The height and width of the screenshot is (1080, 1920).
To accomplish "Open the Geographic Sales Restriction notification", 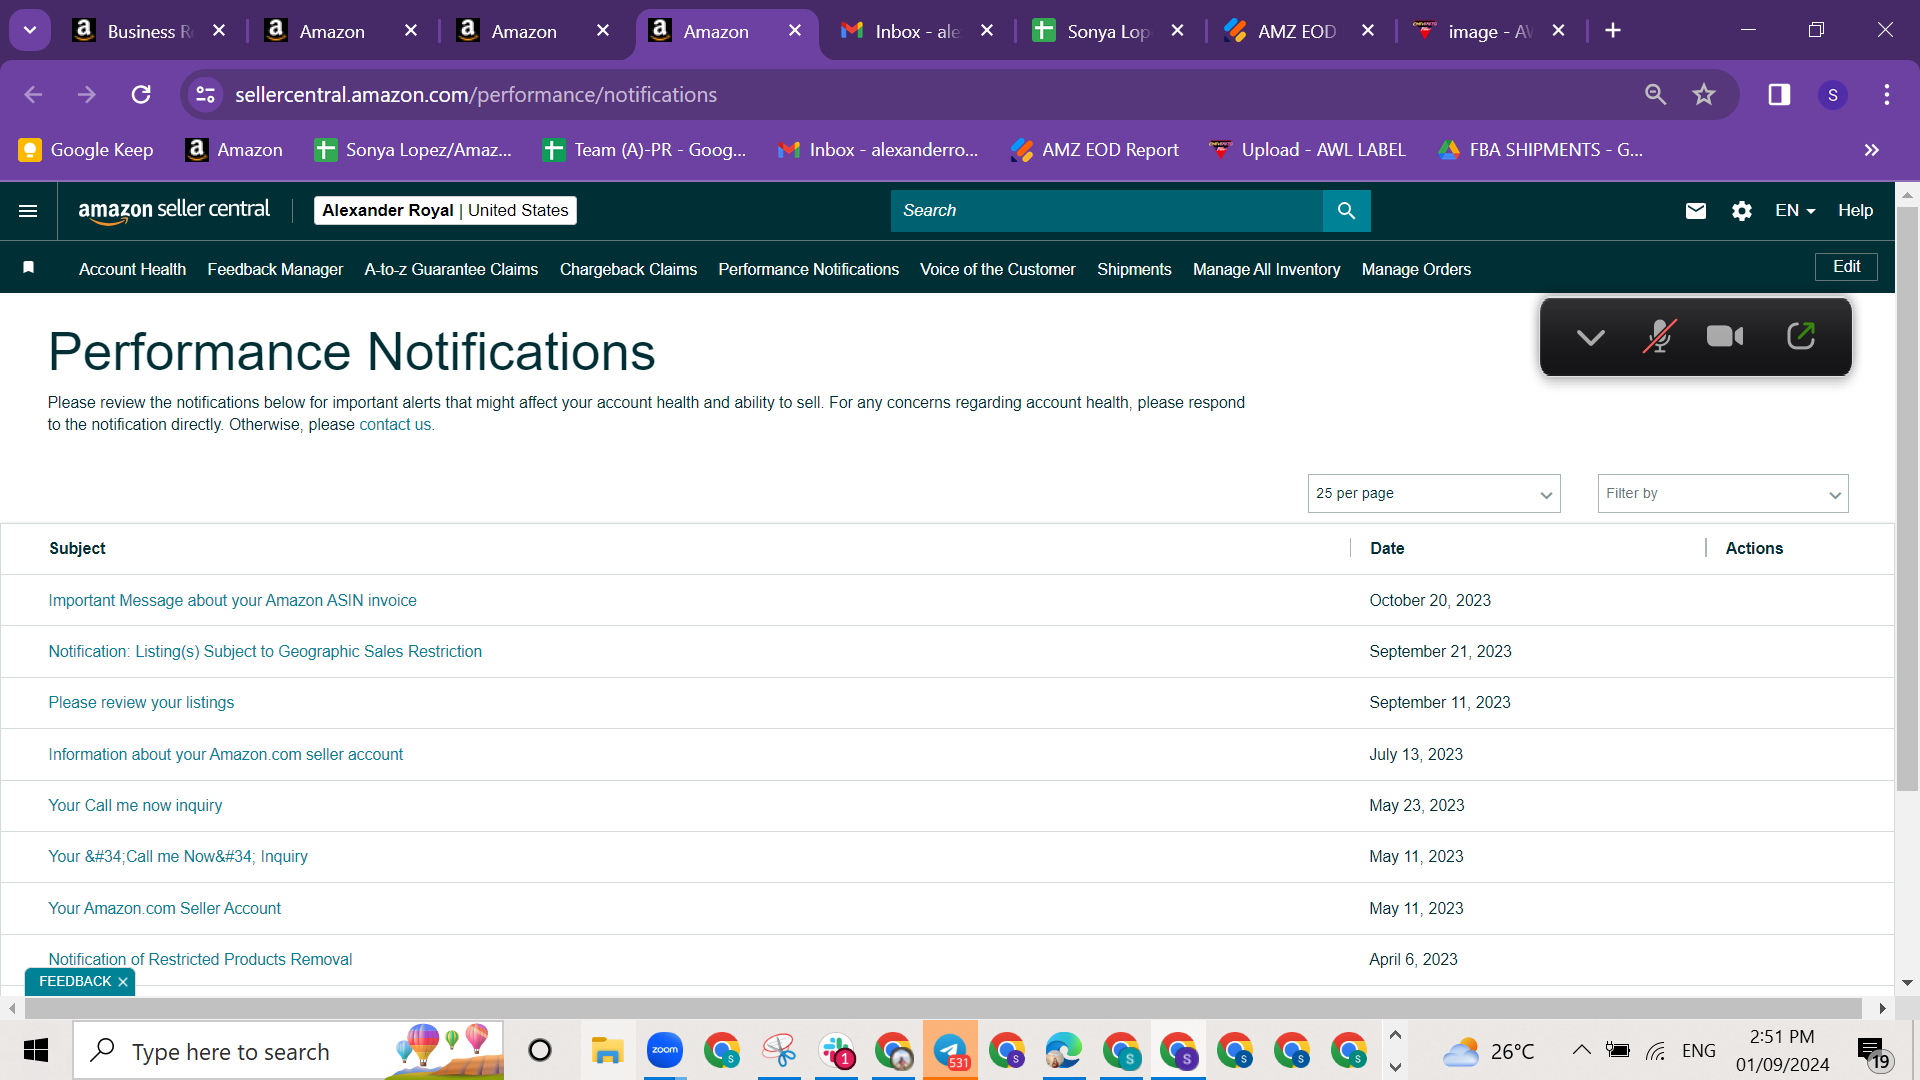I will pos(265,652).
